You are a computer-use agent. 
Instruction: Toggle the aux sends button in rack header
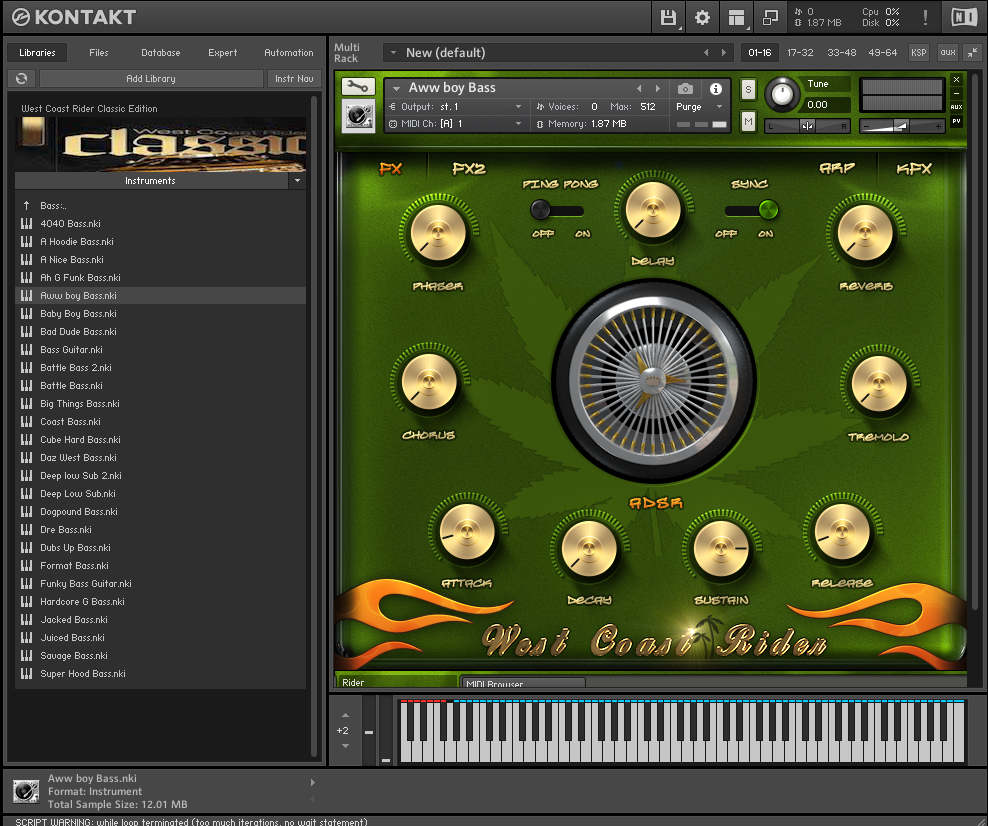pyautogui.click(x=948, y=53)
